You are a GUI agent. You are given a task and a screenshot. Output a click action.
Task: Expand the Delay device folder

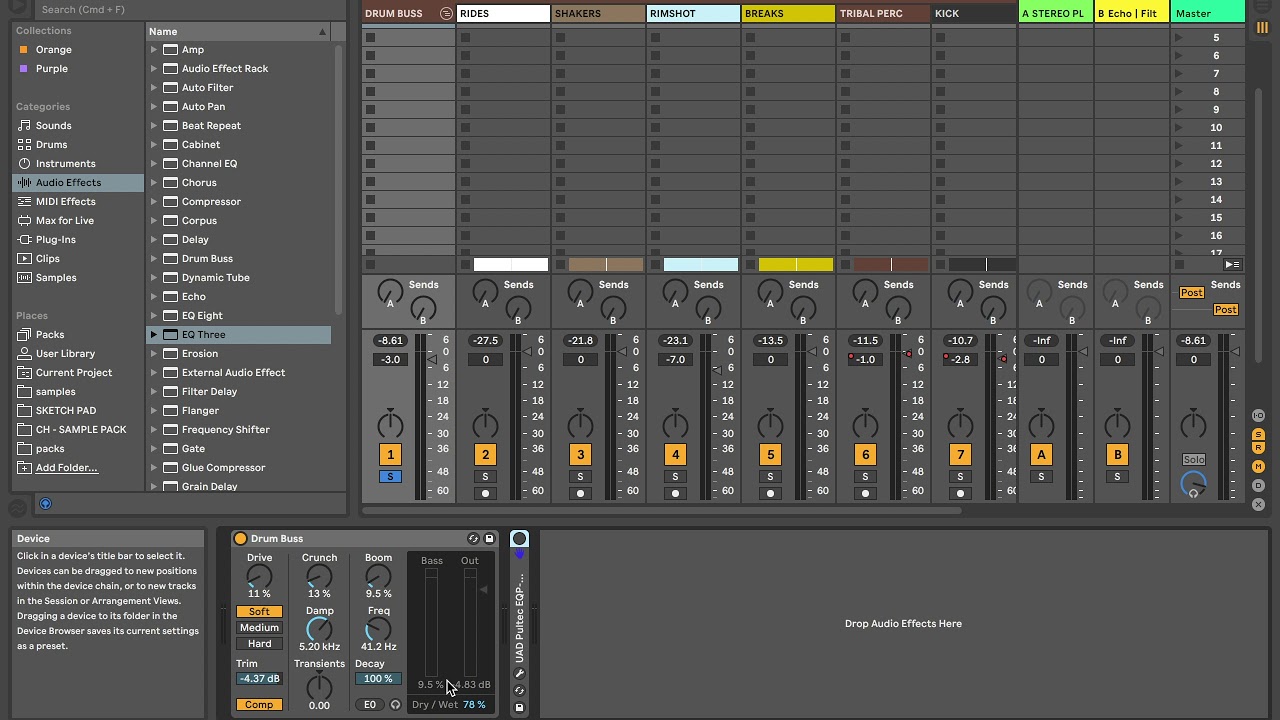[154, 240]
